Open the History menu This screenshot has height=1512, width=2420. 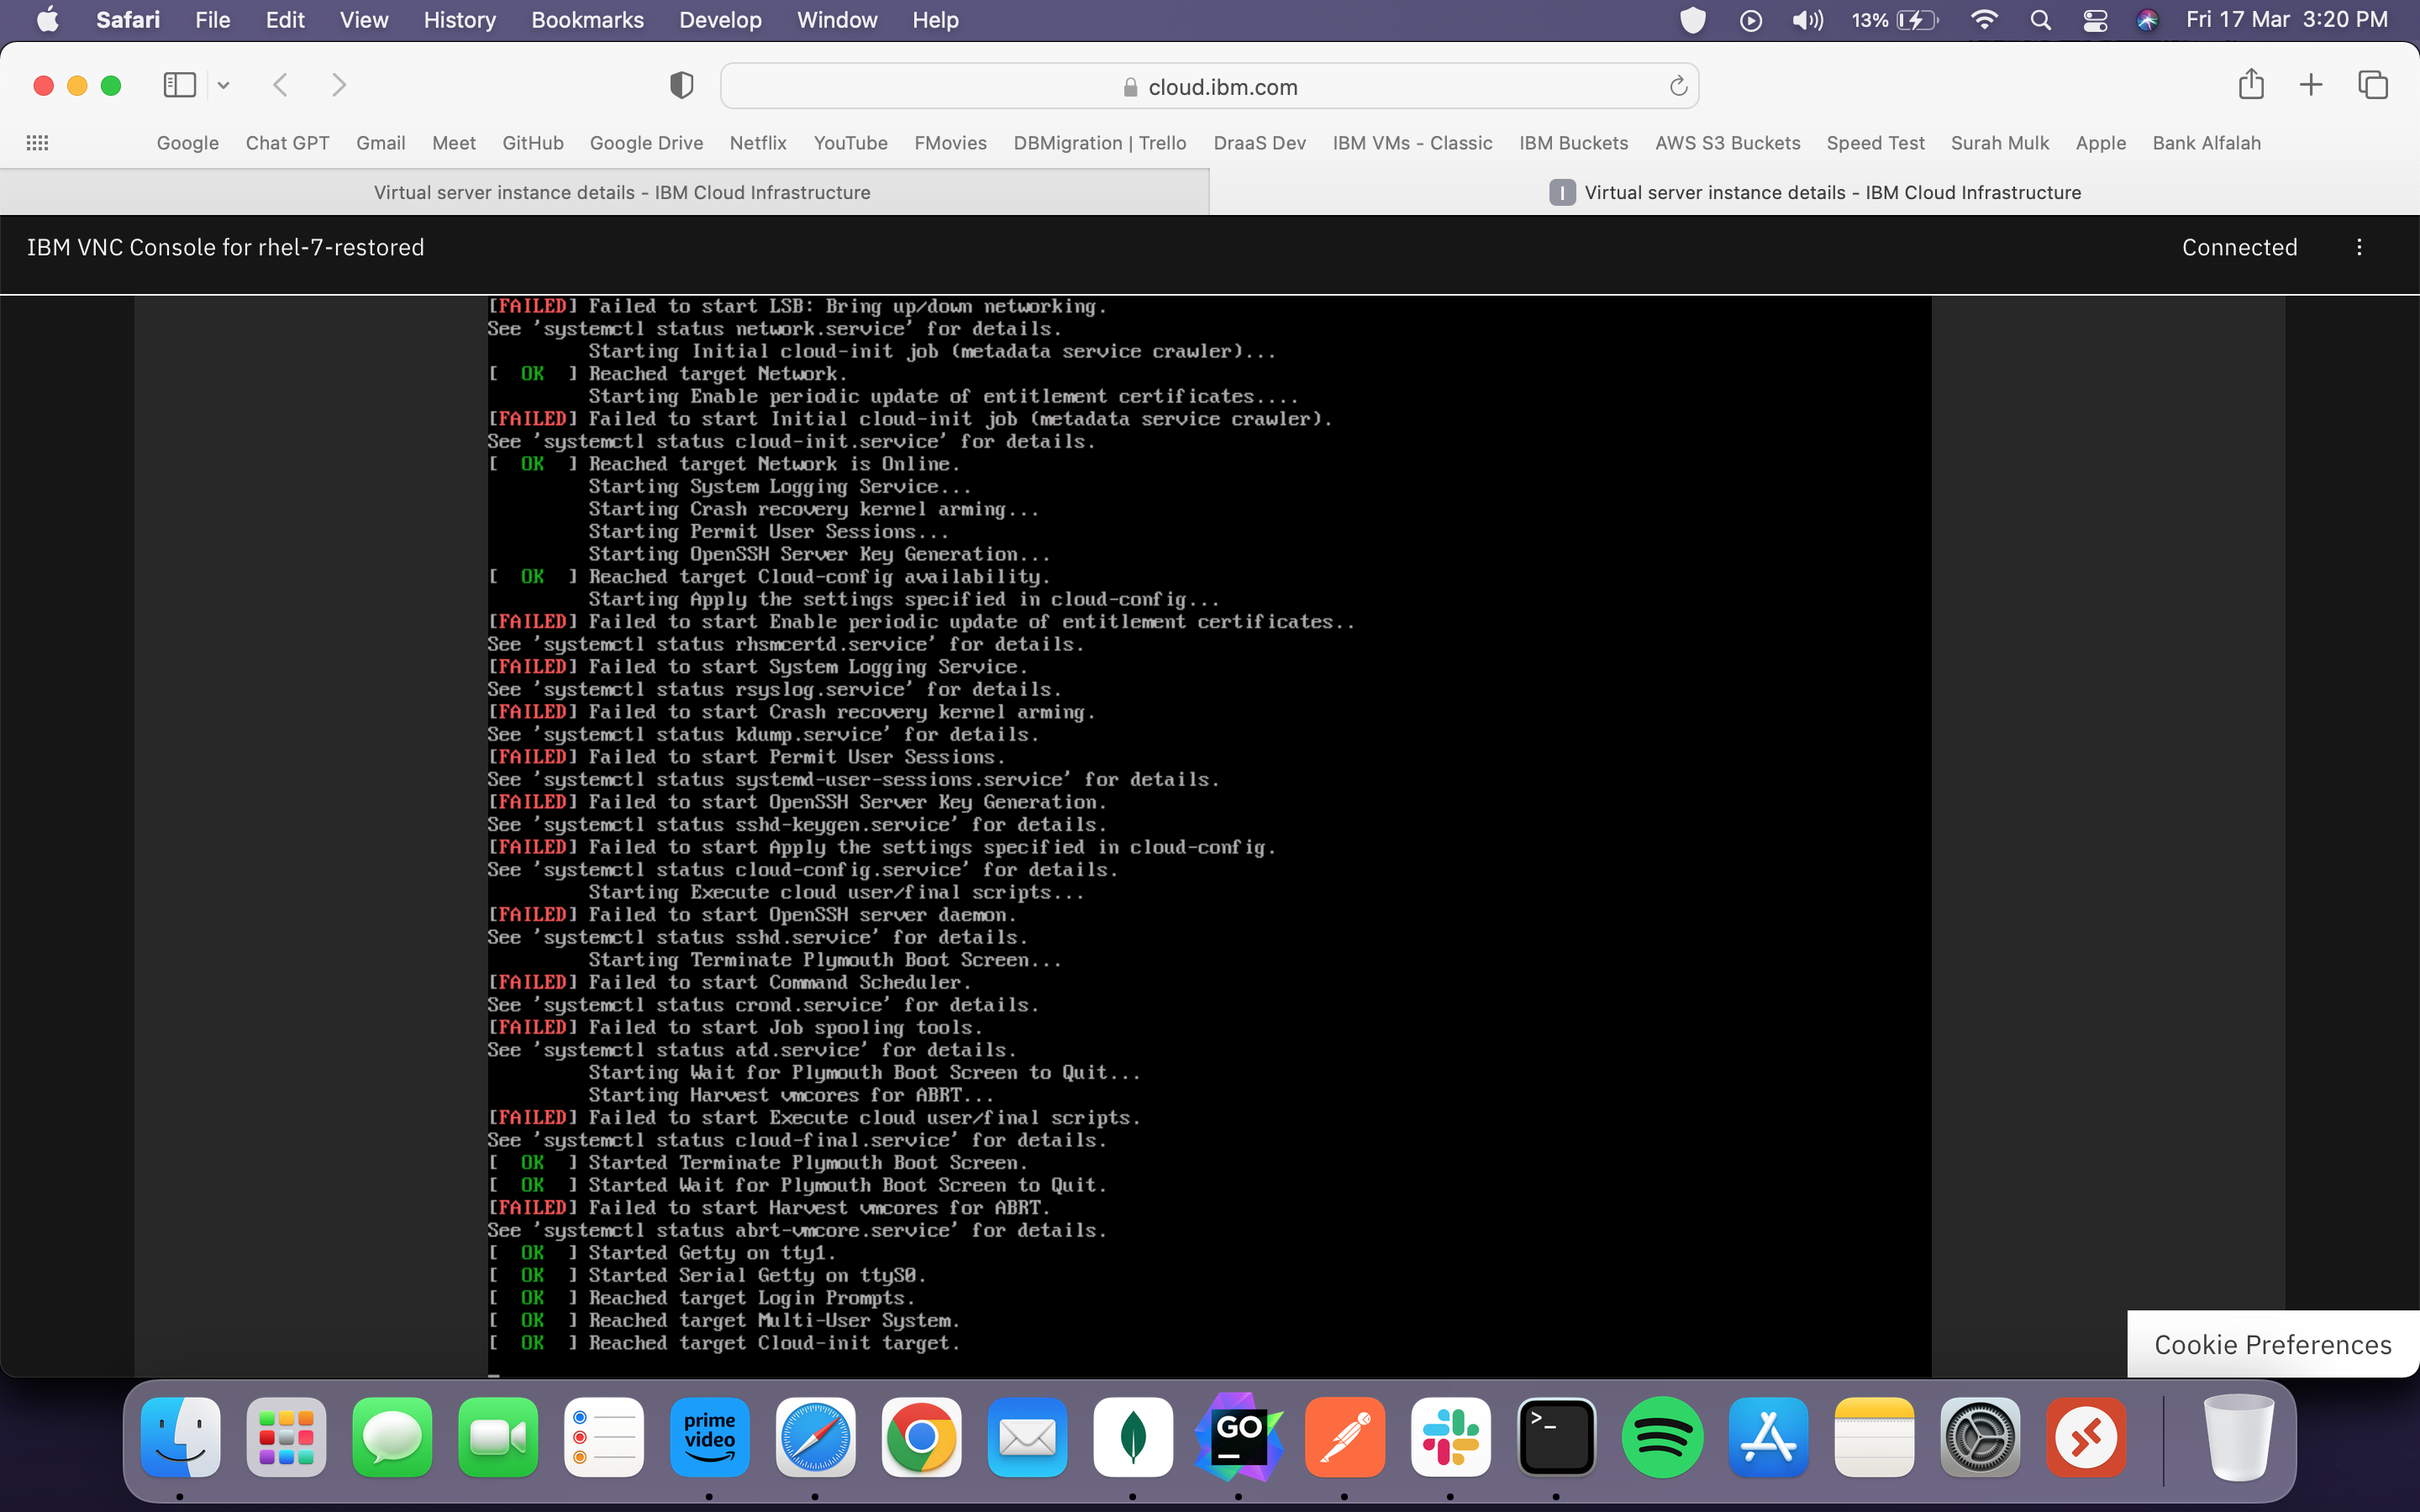[x=459, y=20]
